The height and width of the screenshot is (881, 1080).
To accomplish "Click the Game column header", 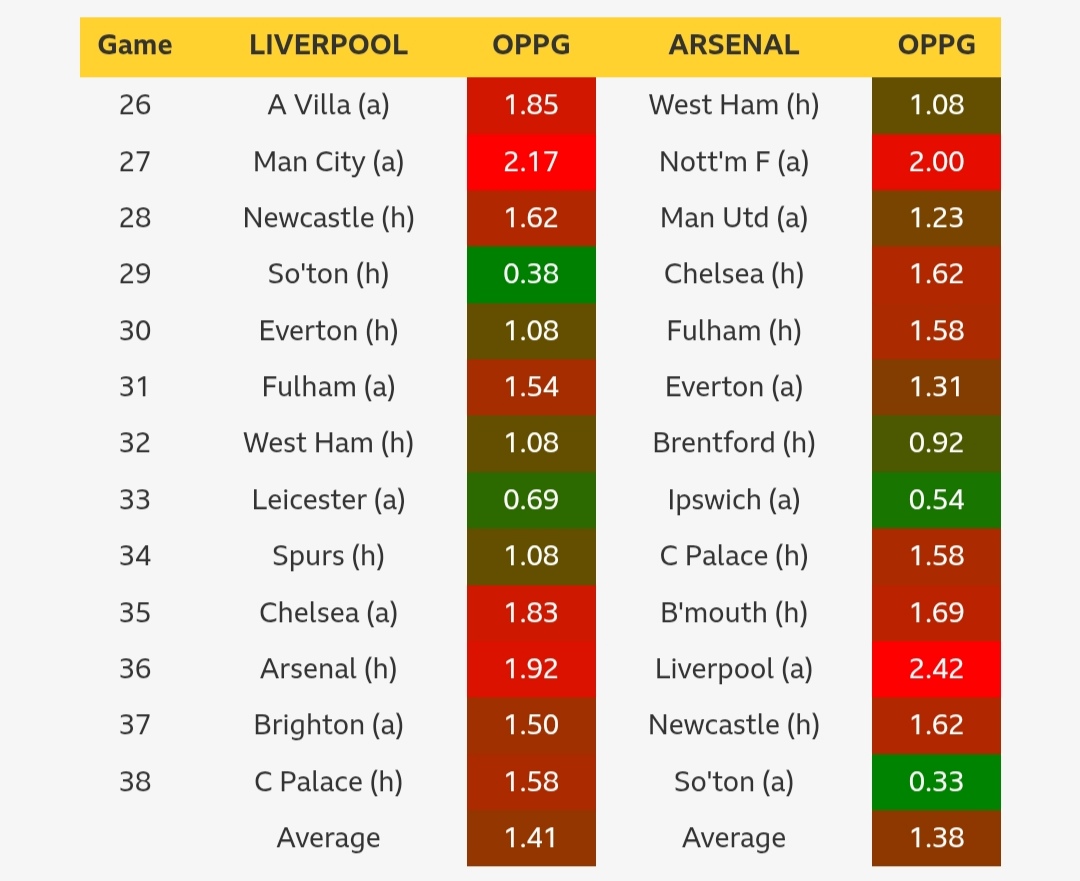I will (x=135, y=46).
